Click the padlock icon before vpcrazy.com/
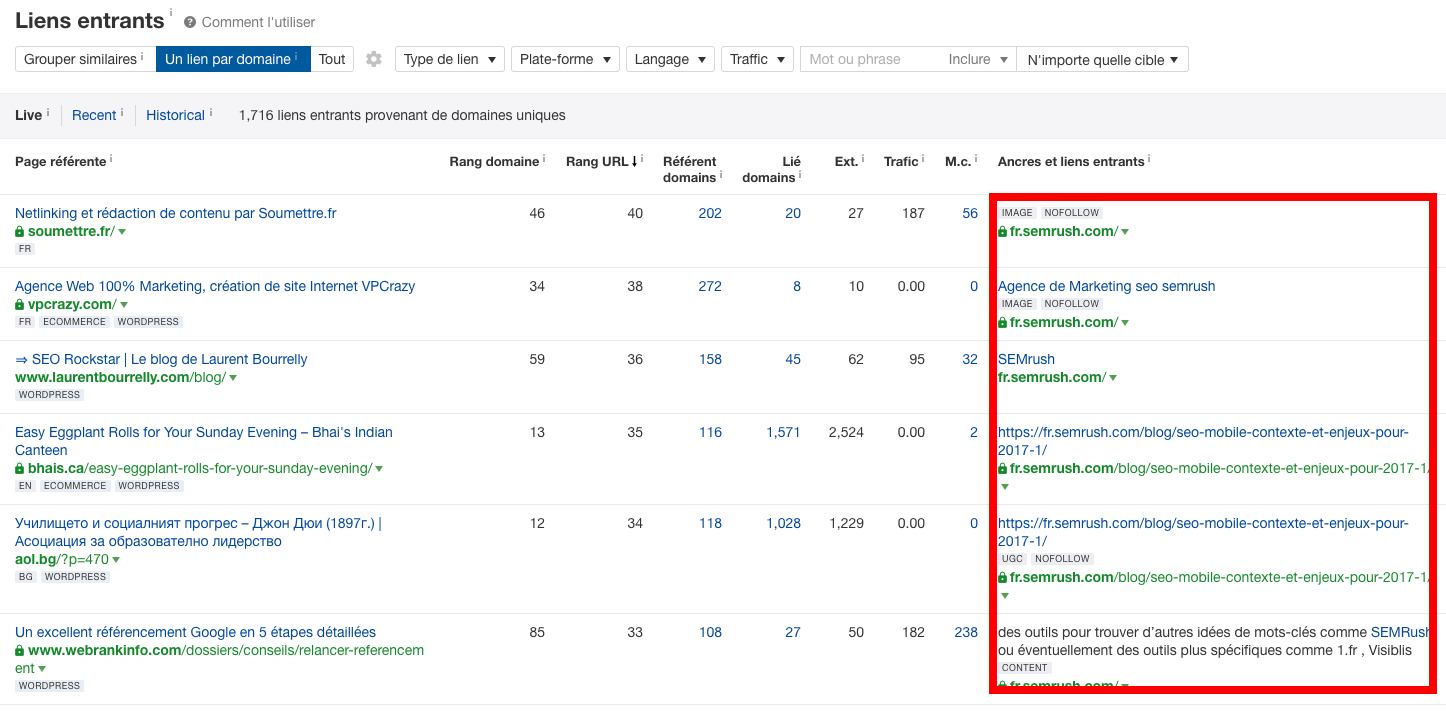 (20, 305)
